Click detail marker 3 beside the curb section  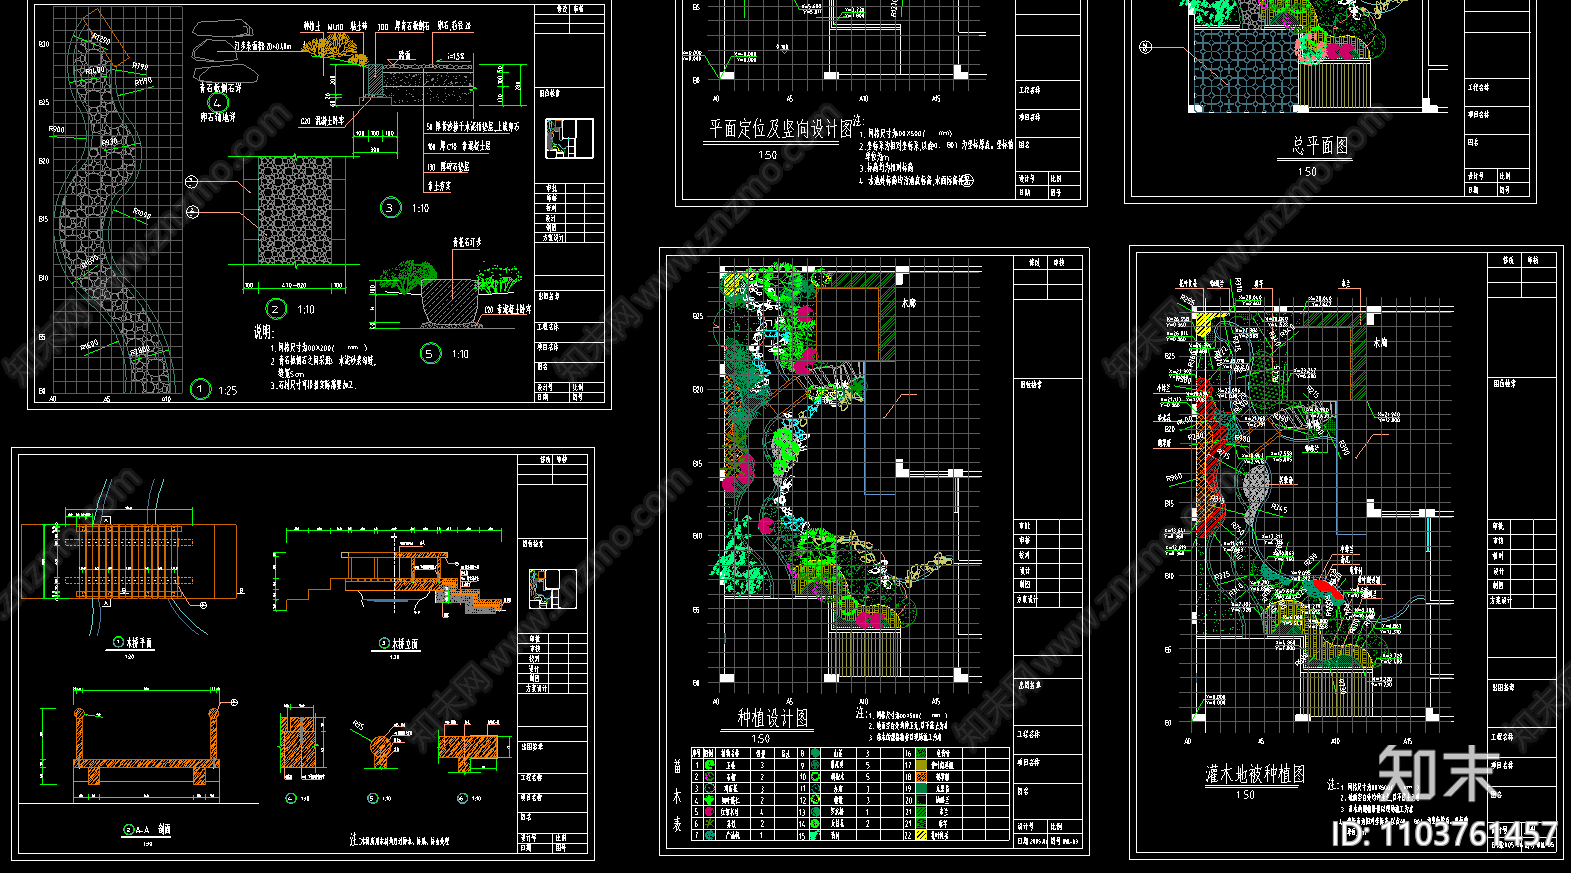[390, 208]
